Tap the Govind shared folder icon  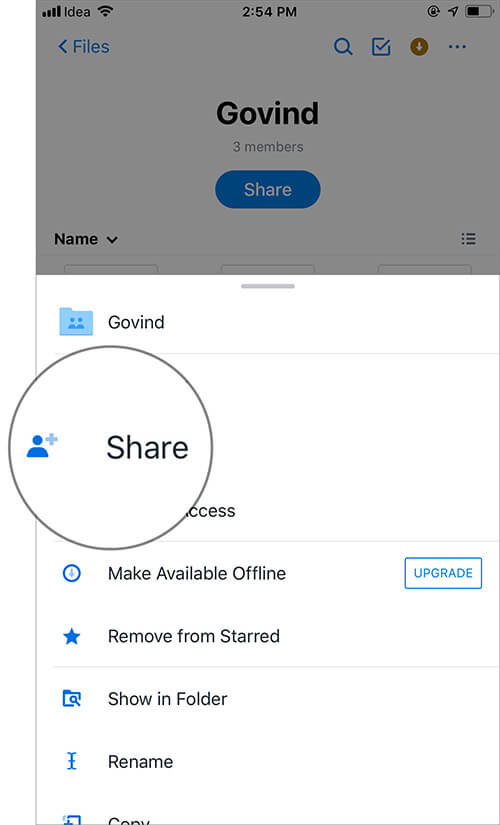pyautogui.click(x=76, y=322)
